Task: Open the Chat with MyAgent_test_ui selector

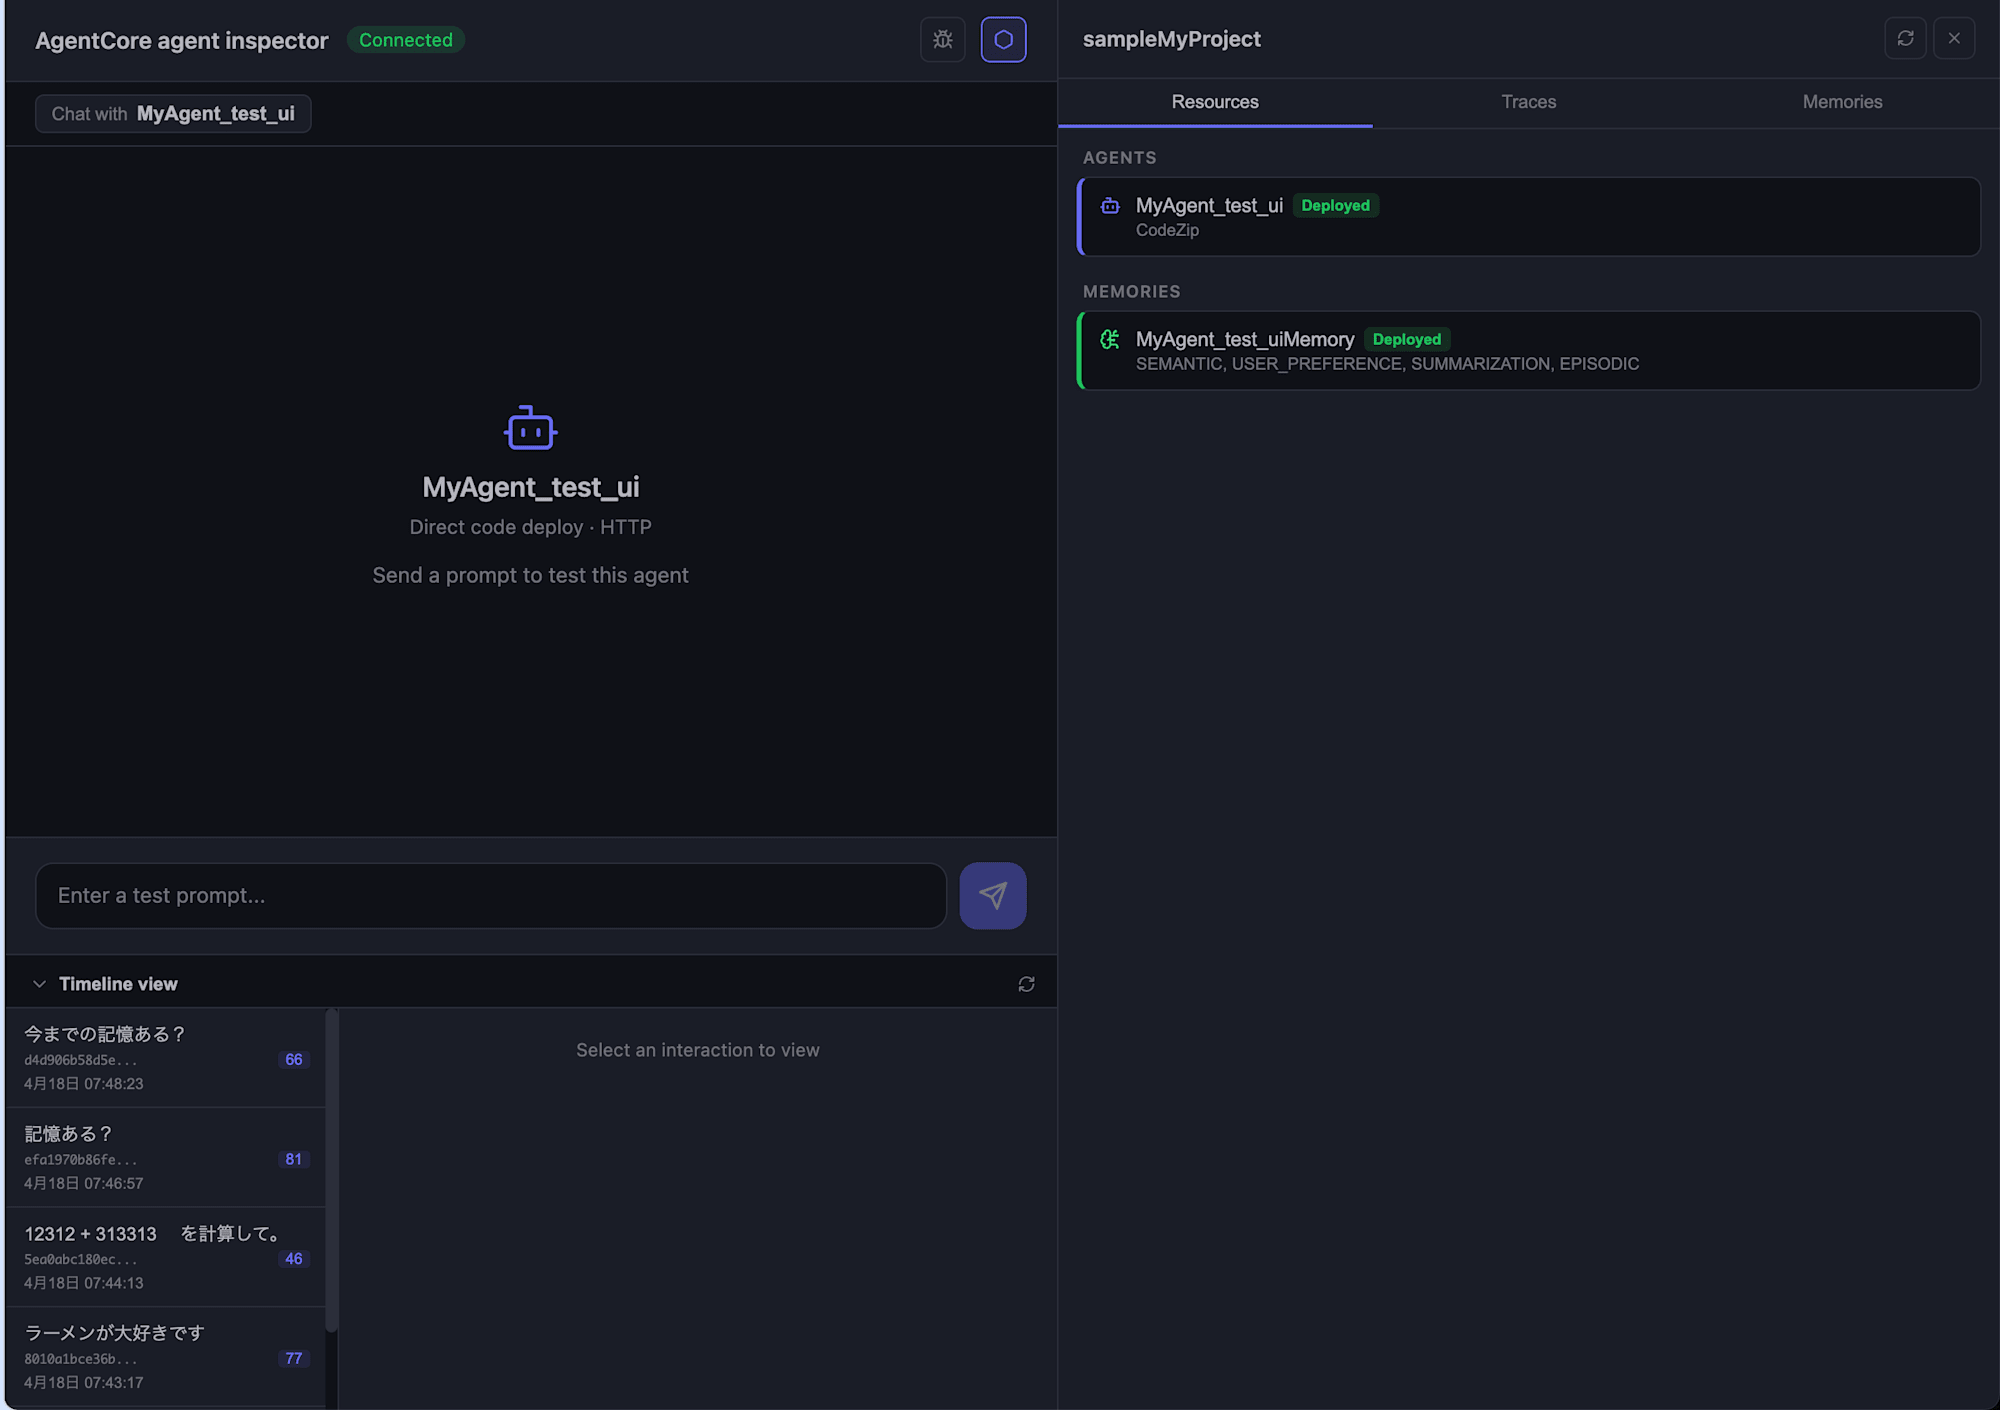Action: point(173,114)
